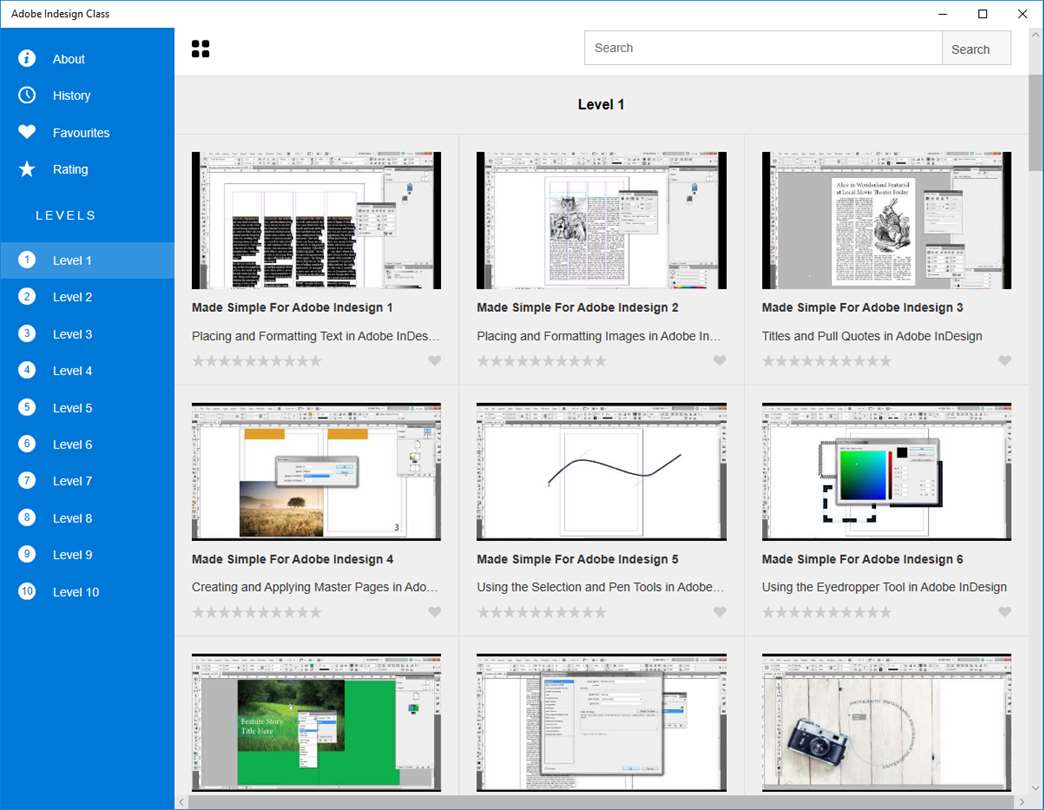
Task: Open the master pages lesson 4 thumbnail
Action: [316, 471]
